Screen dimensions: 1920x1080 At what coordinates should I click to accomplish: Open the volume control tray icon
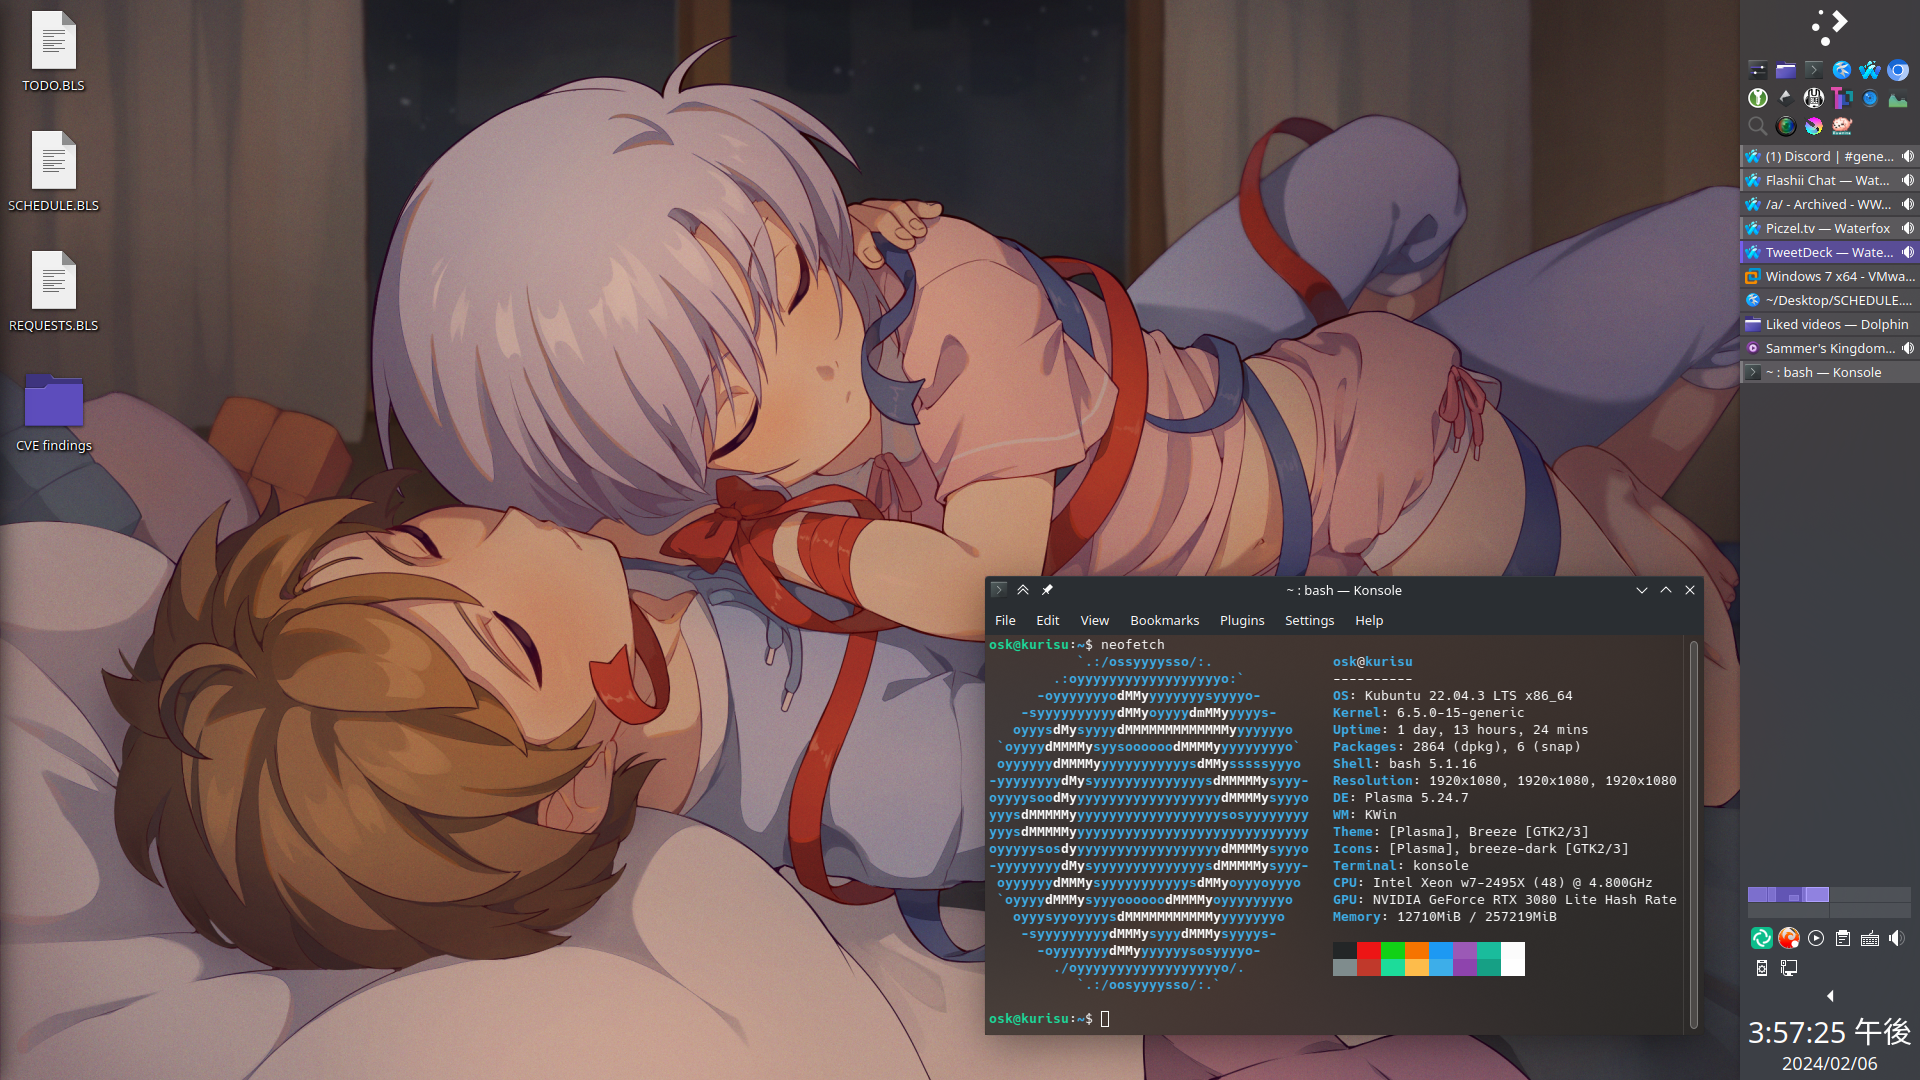coord(1897,938)
